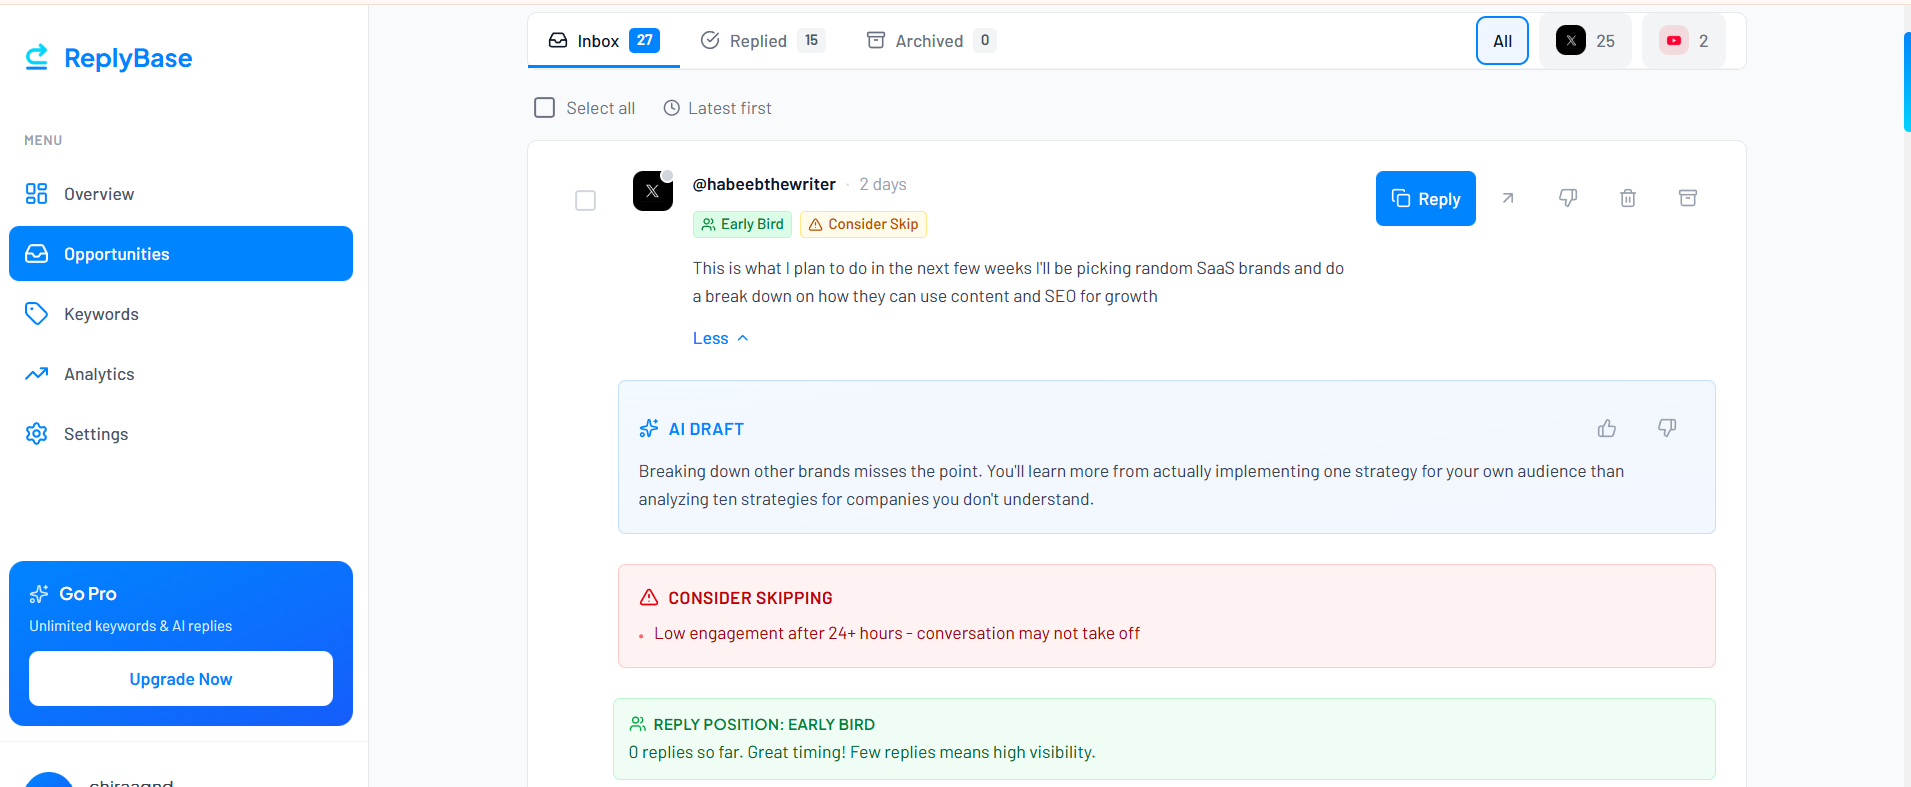Click 'Low engagement after 24+ hours' warning text
This screenshot has width=1911, height=787.
(897, 633)
